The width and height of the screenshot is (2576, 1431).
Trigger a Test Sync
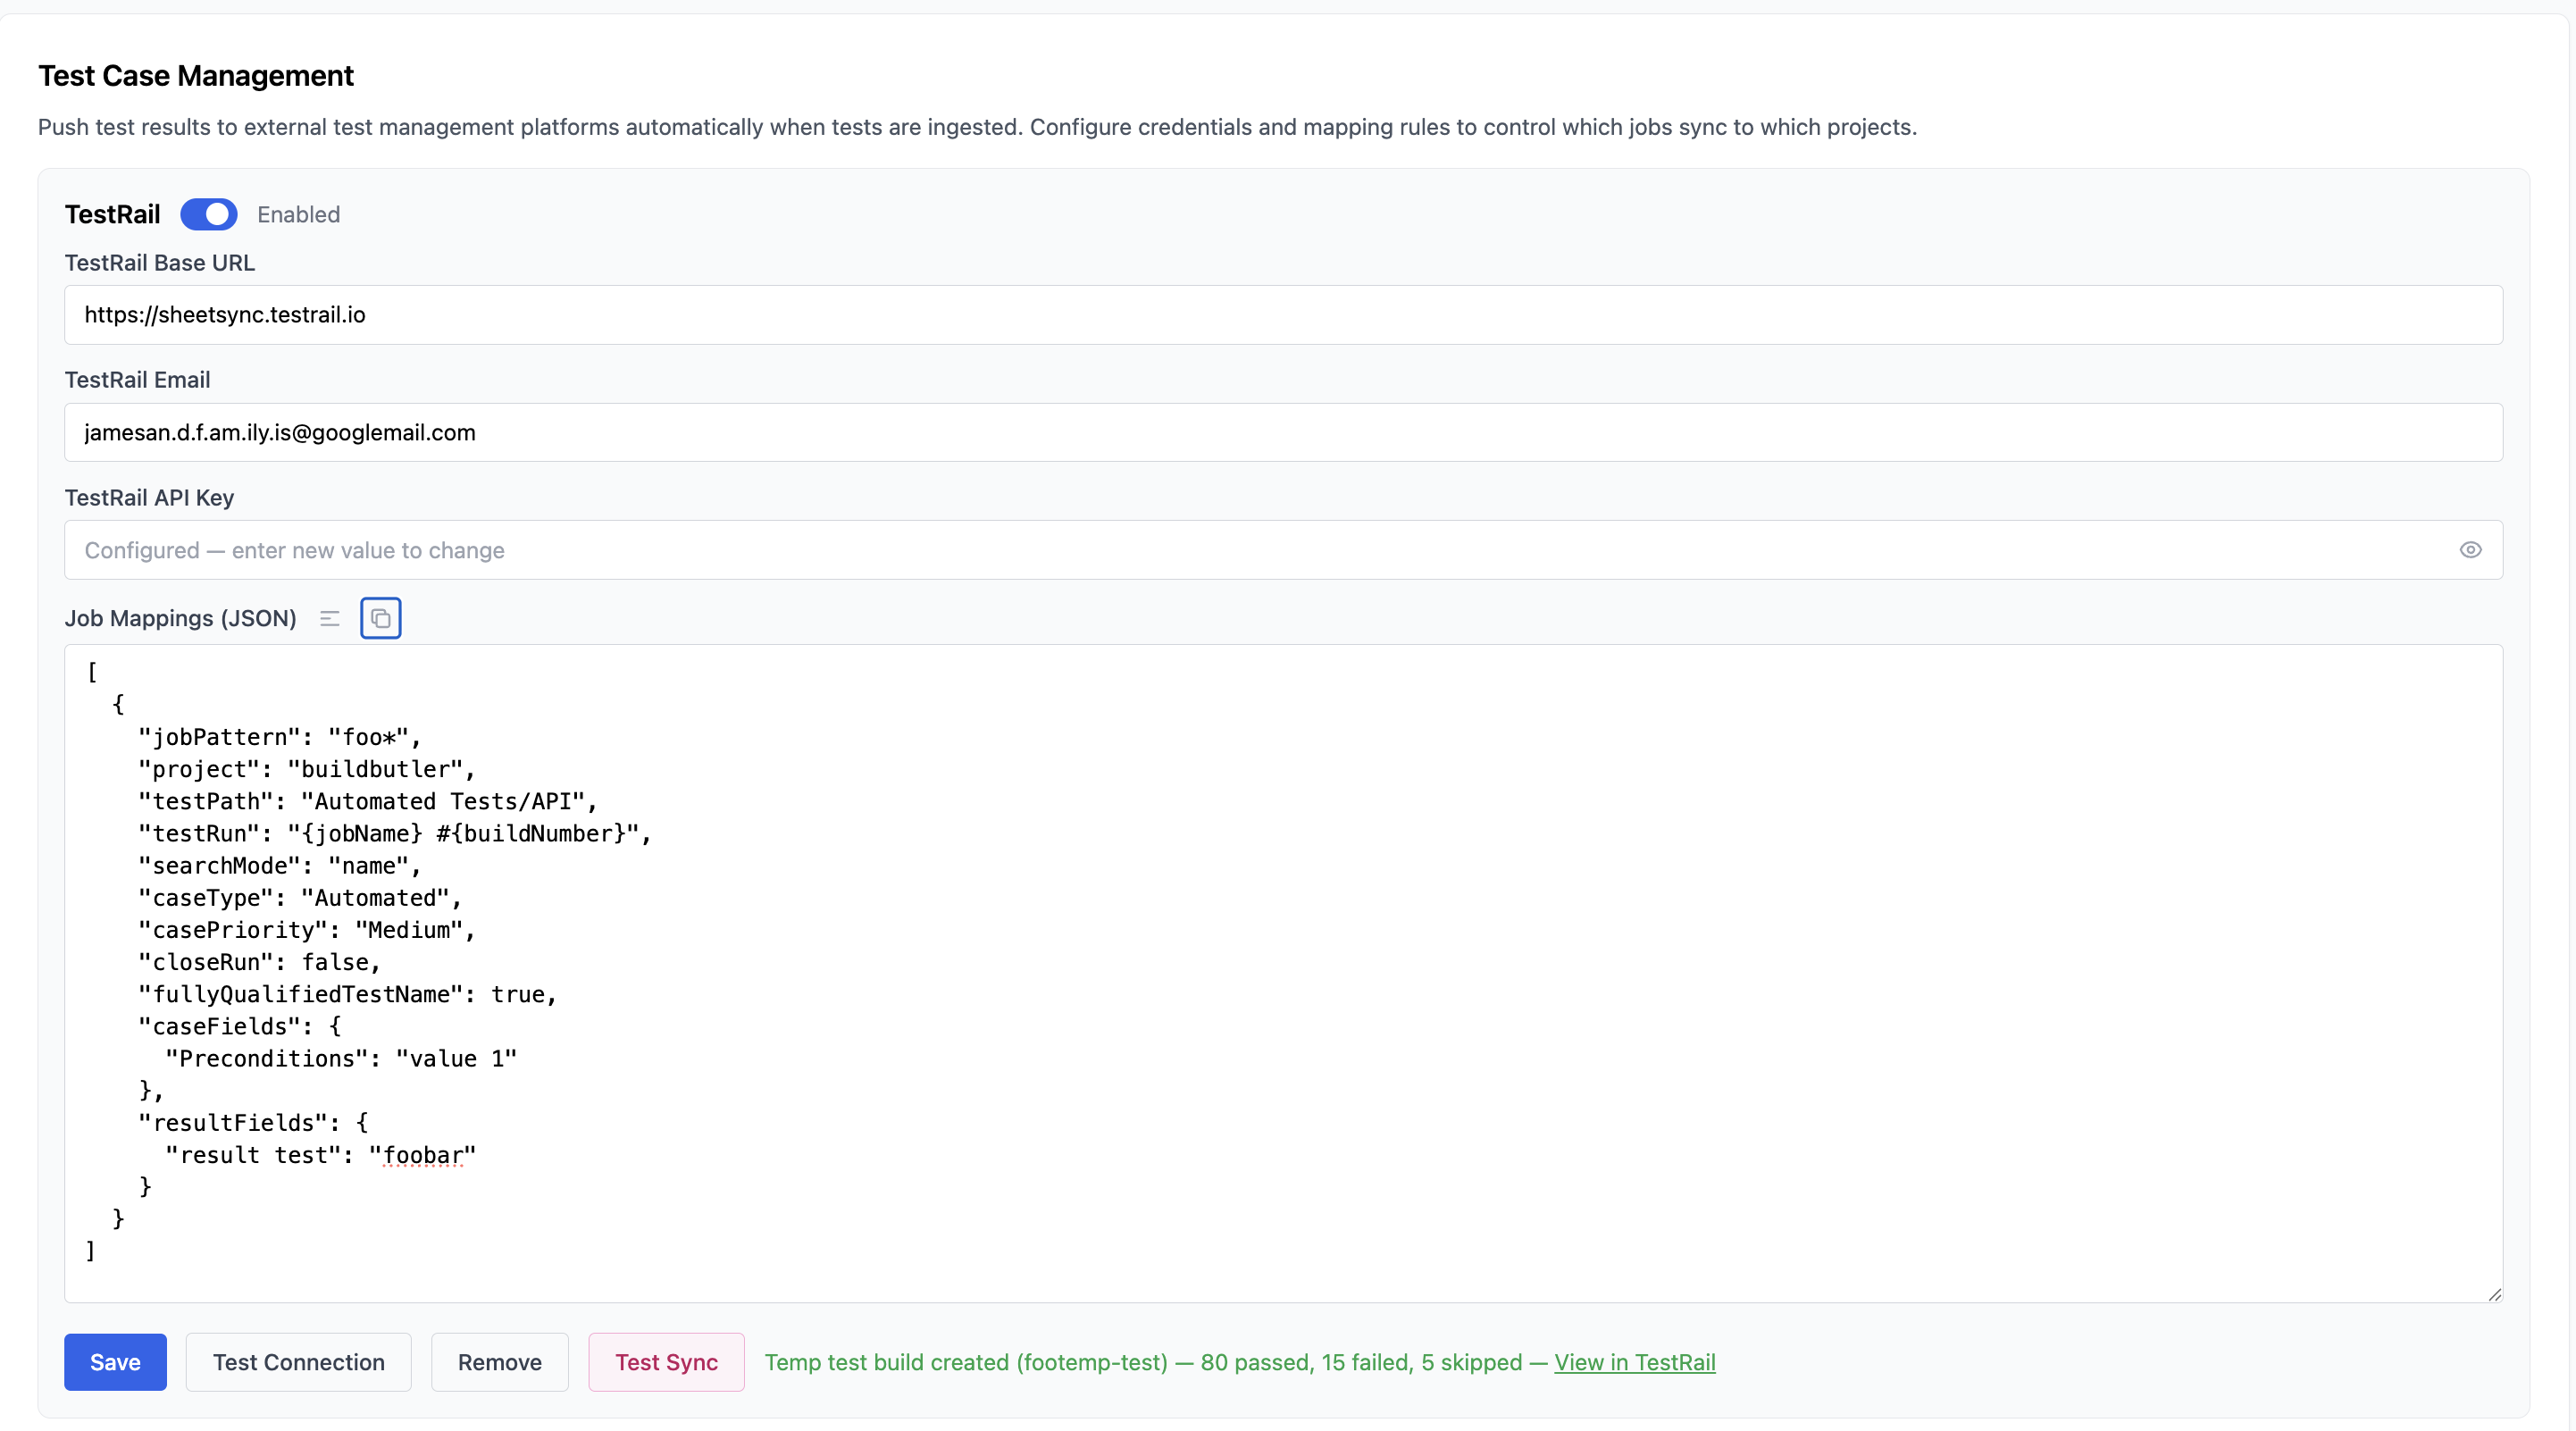pos(666,1362)
